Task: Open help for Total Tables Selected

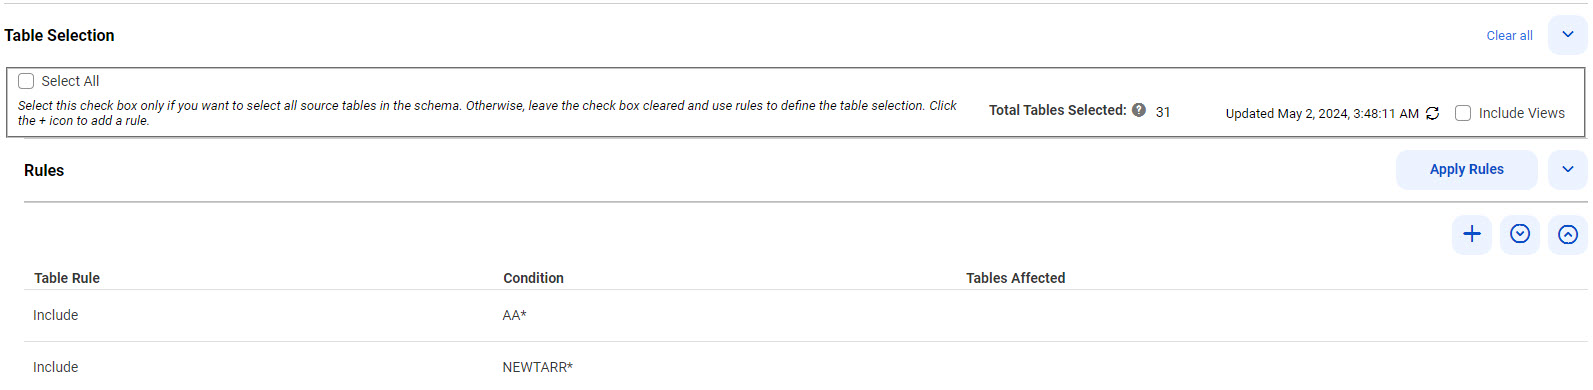Action: pos(1138,110)
